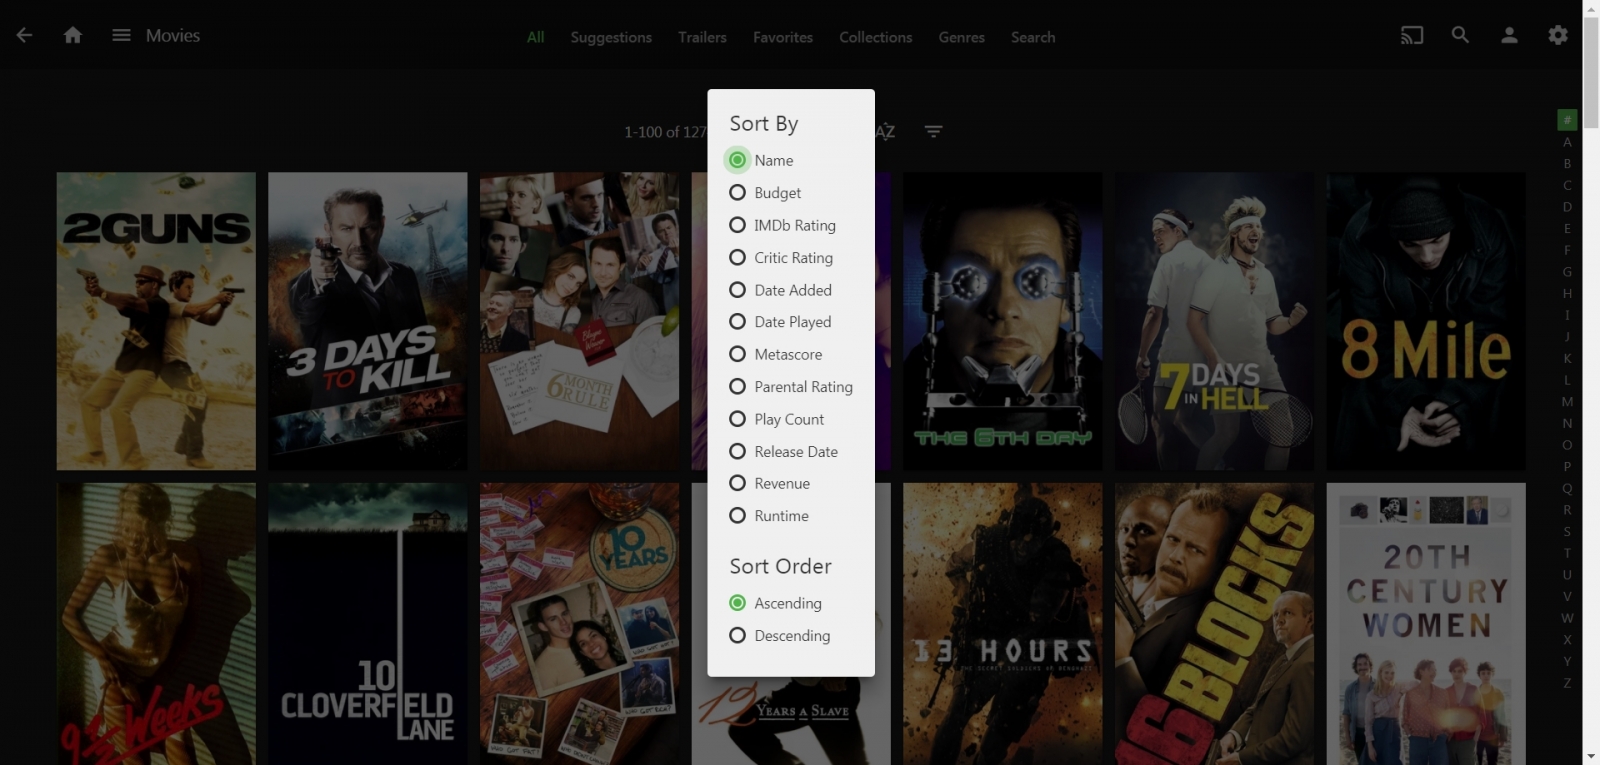
Task: Choose Ascending sort order
Action: click(x=775, y=603)
